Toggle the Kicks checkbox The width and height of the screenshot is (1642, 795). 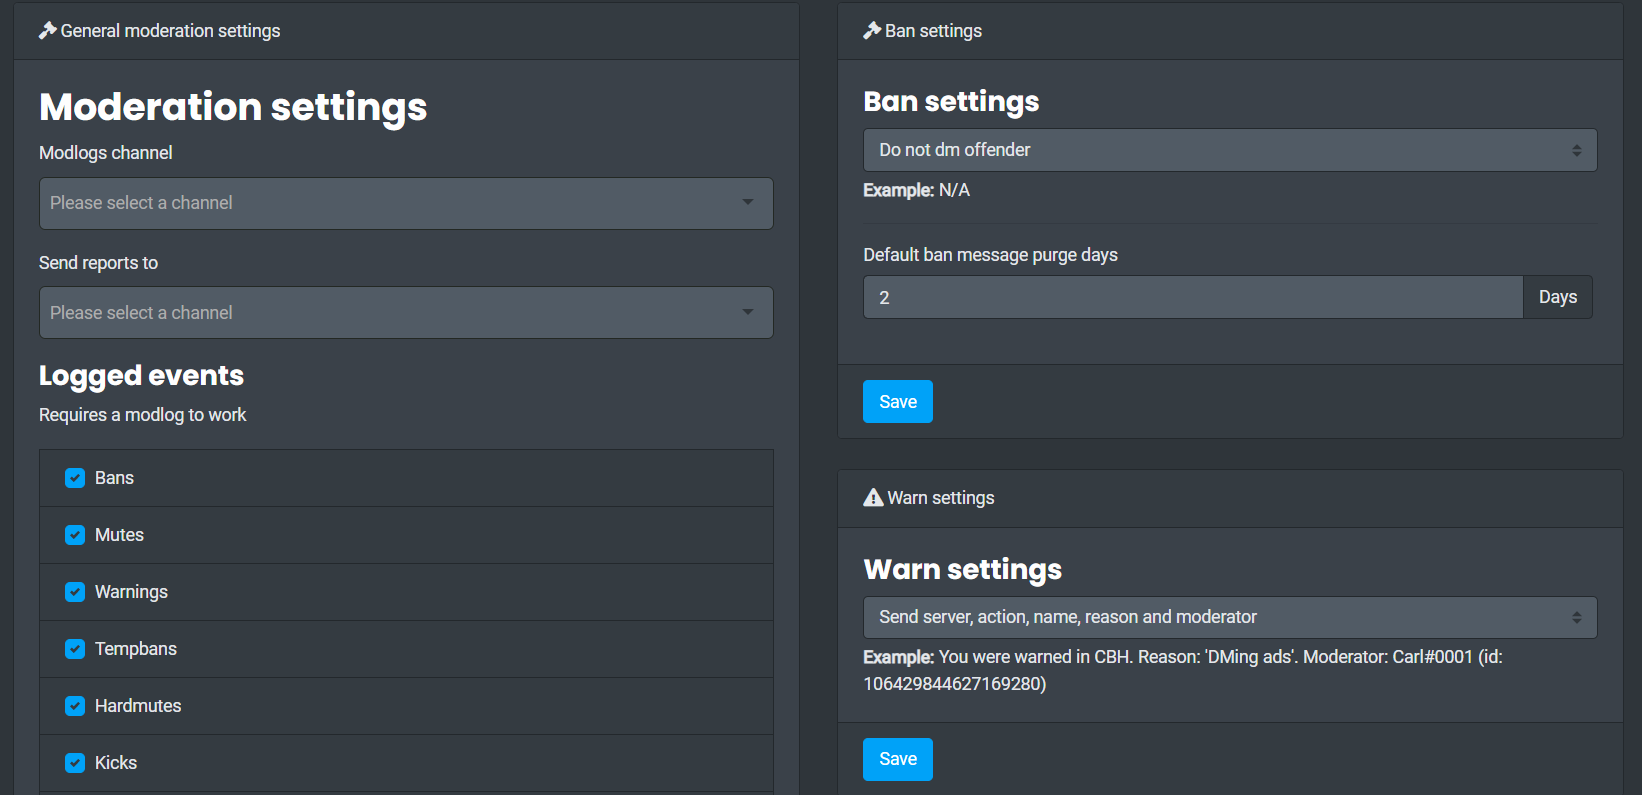tap(75, 763)
